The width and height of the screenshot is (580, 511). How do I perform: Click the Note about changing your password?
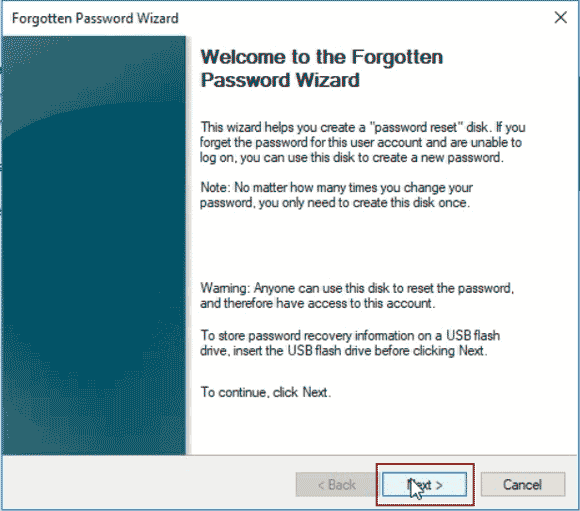point(336,188)
